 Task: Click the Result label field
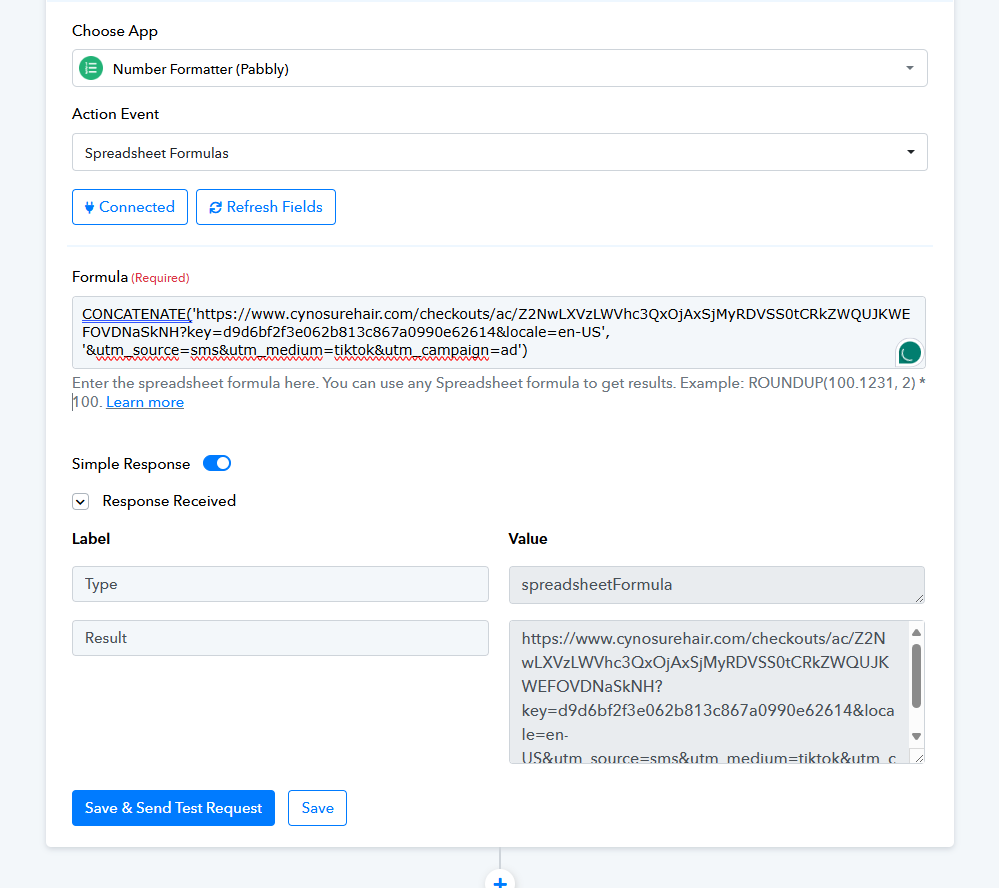[280, 638]
